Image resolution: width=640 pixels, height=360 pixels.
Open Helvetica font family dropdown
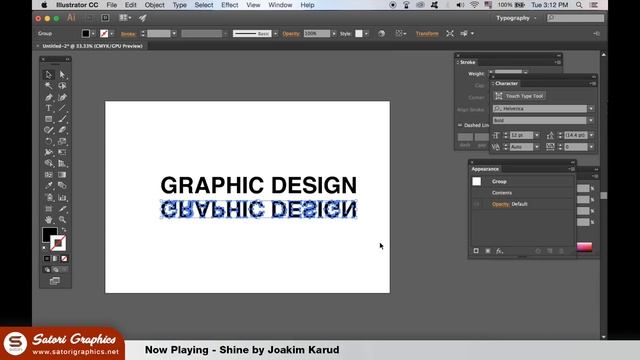[591, 109]
